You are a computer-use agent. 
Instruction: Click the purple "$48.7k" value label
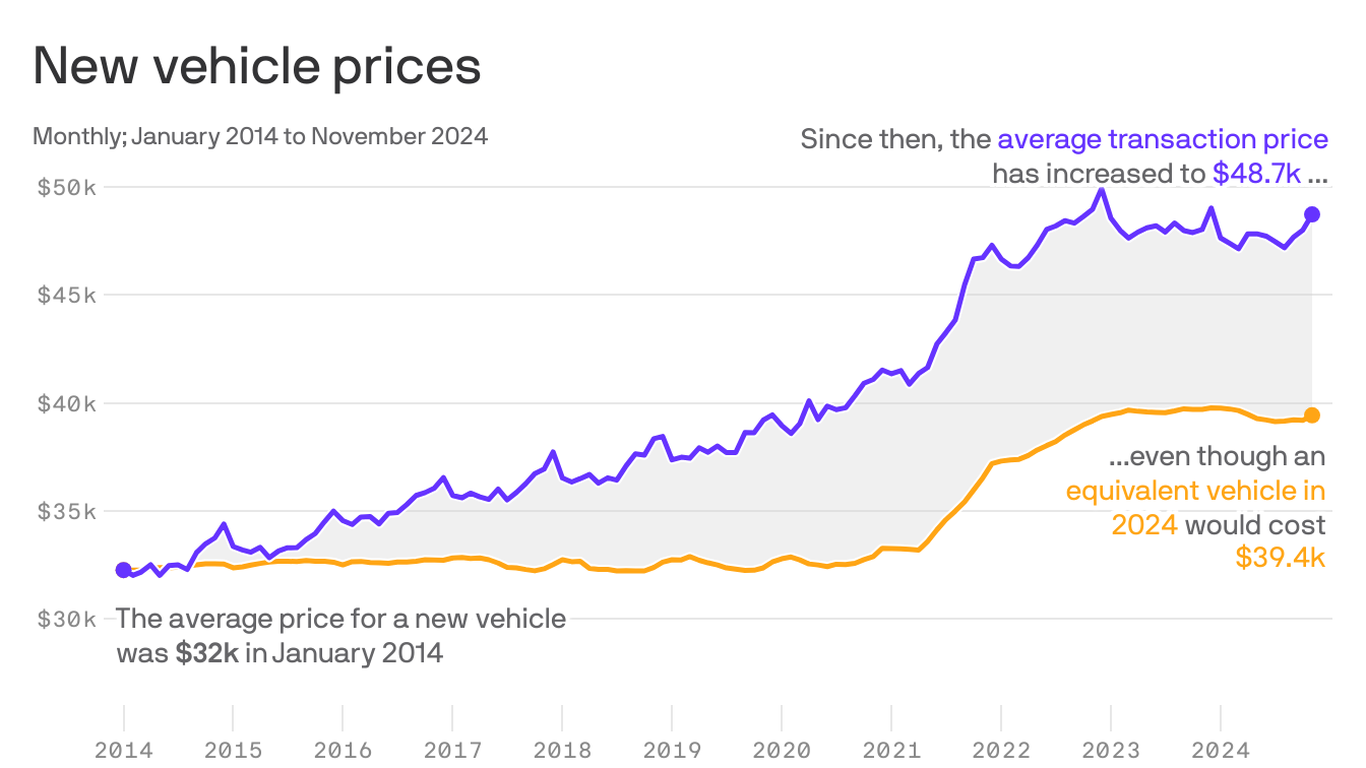tap(1256, 174)
